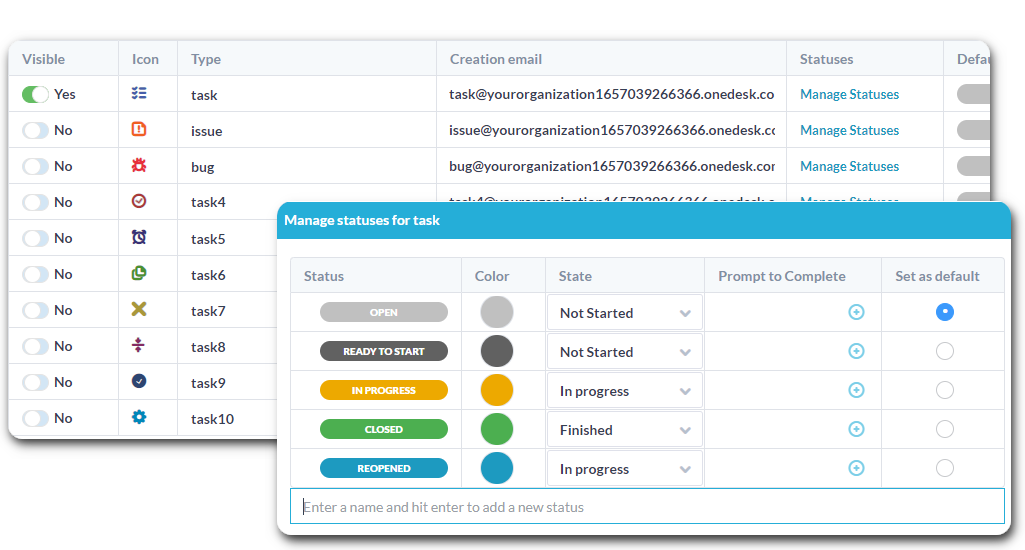Image resolution: width=1025 pixels, height=550 pixels.
Task: Click the green CLOSED status label
Action: pos(384,429)
